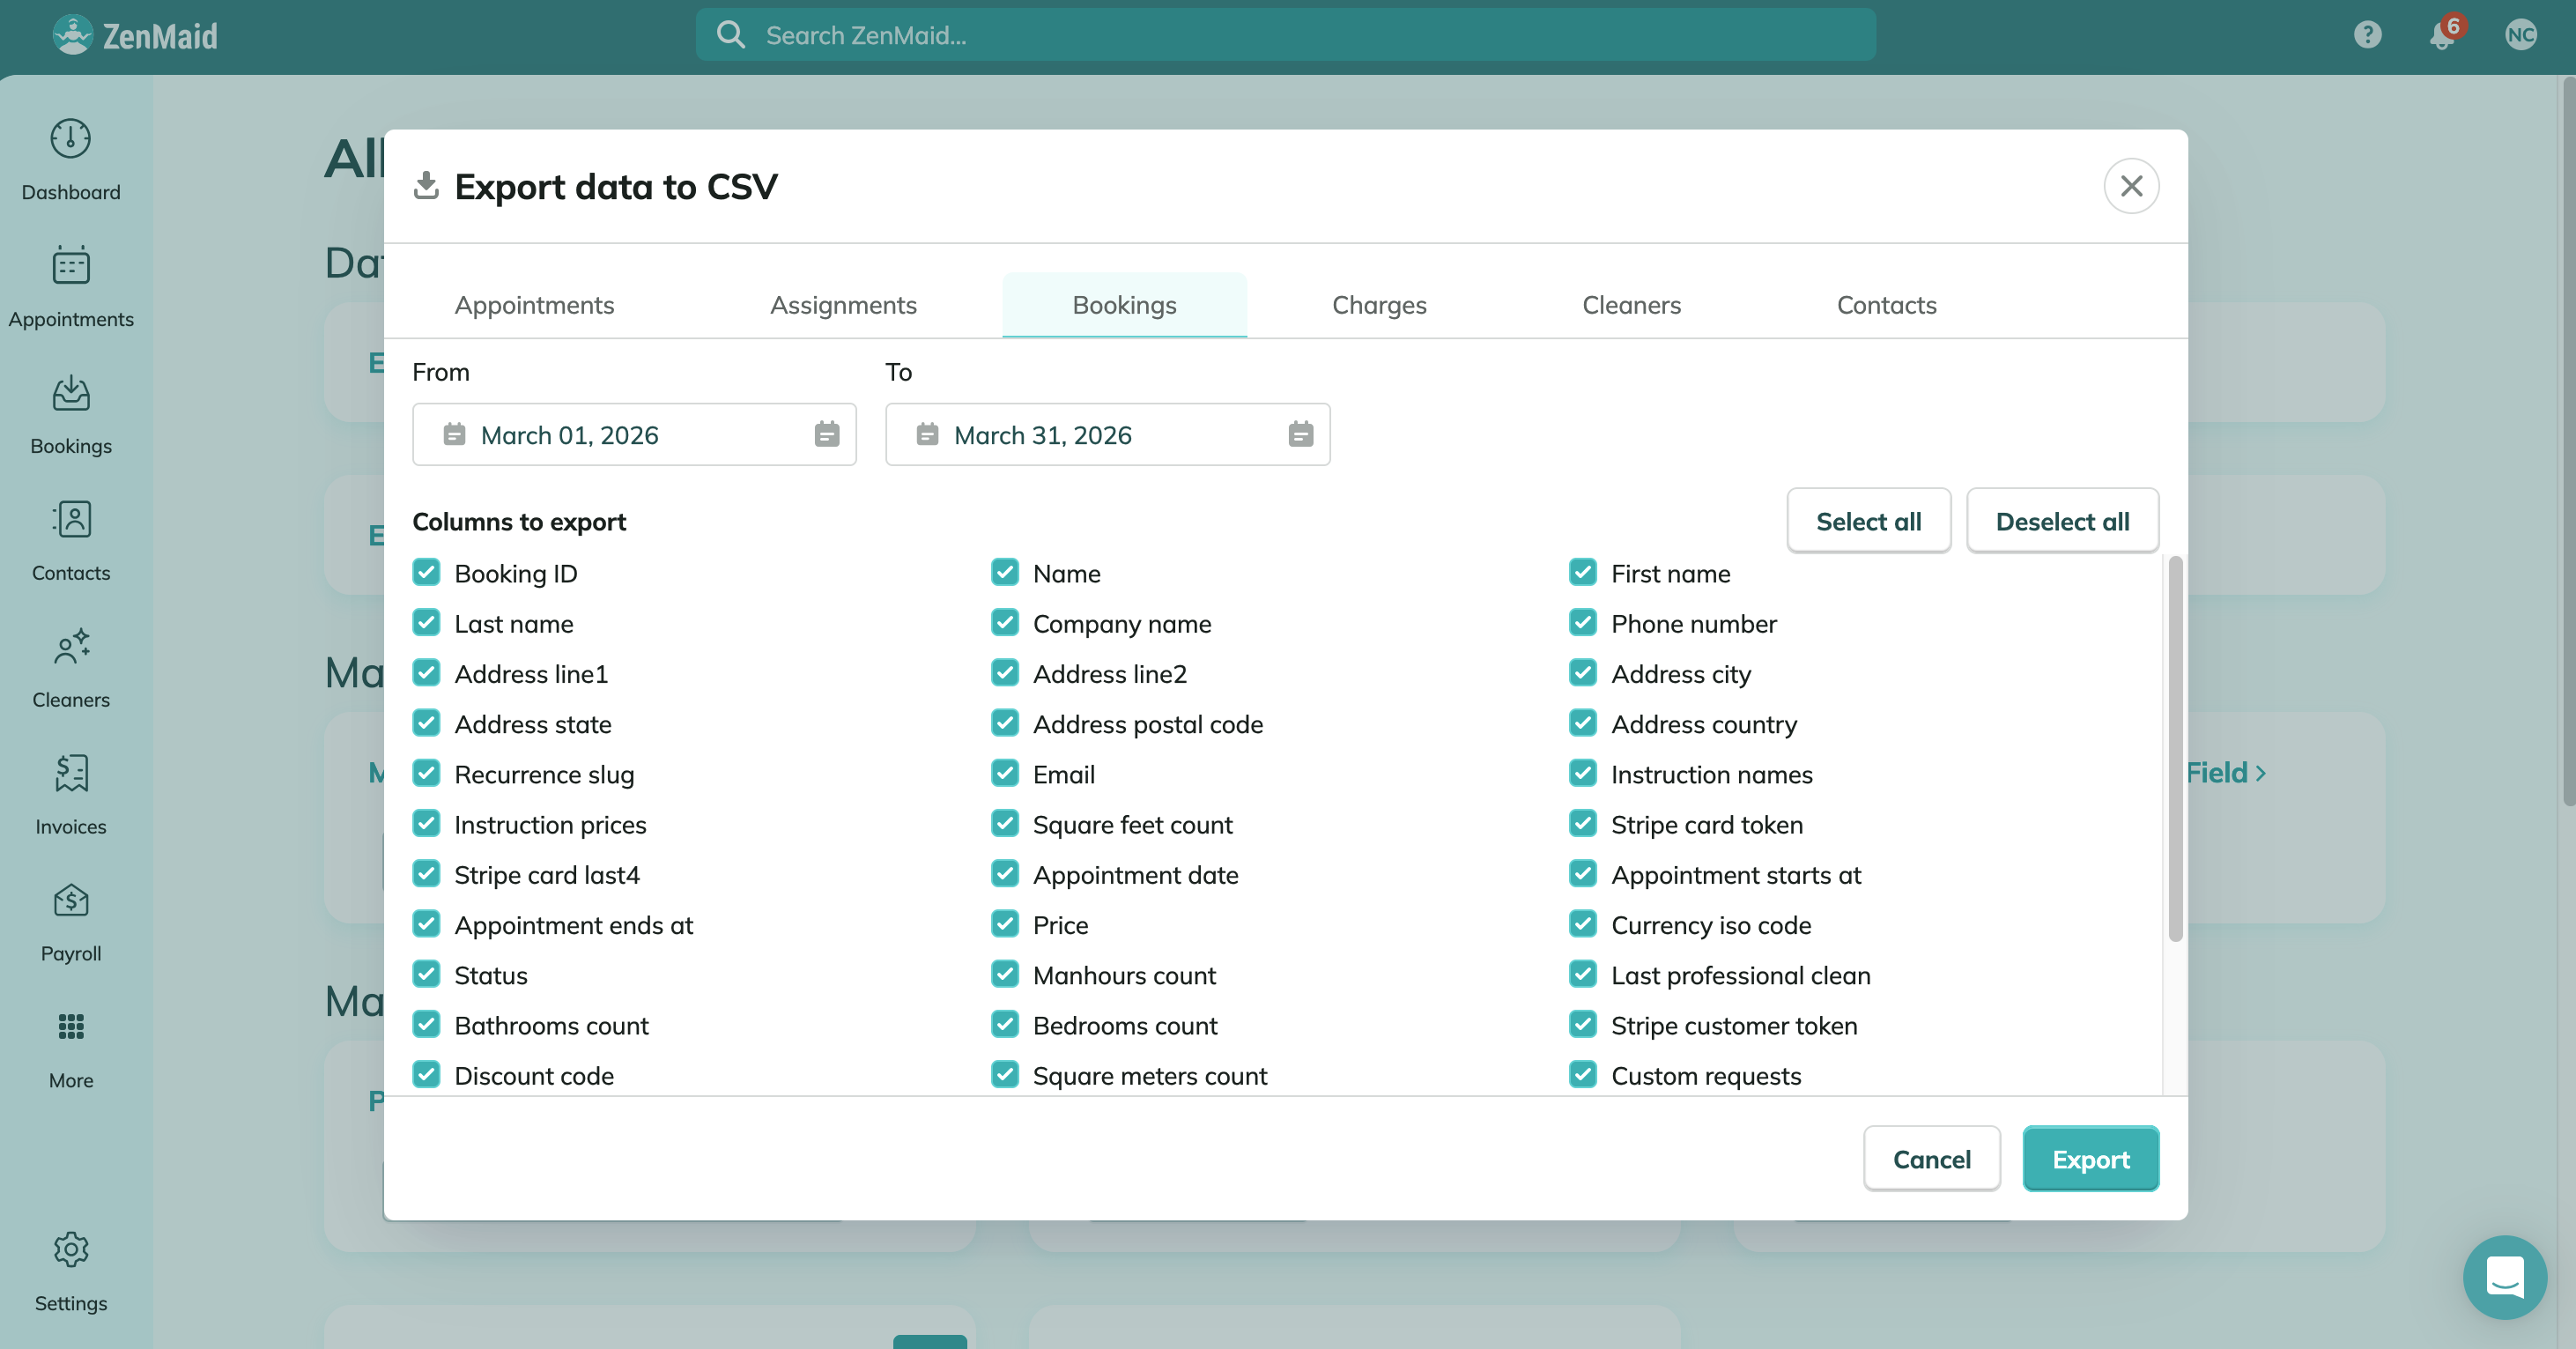
Task: Show More apps grid icon
Action: [x=70, y=1027]
